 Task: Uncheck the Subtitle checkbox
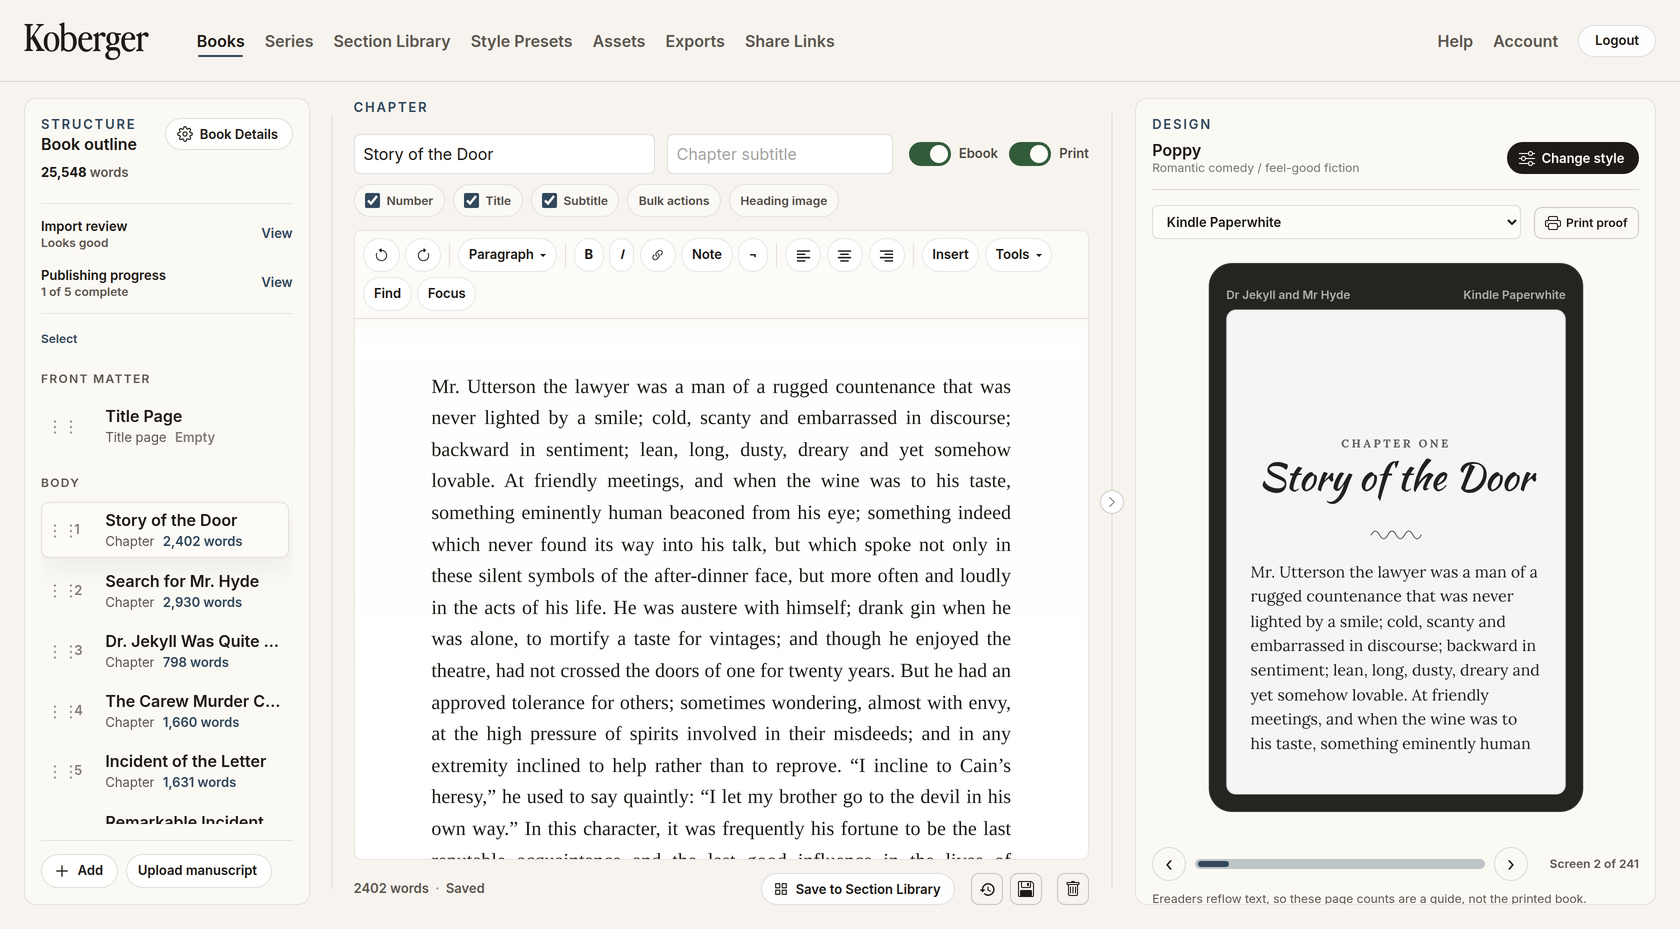549,201
